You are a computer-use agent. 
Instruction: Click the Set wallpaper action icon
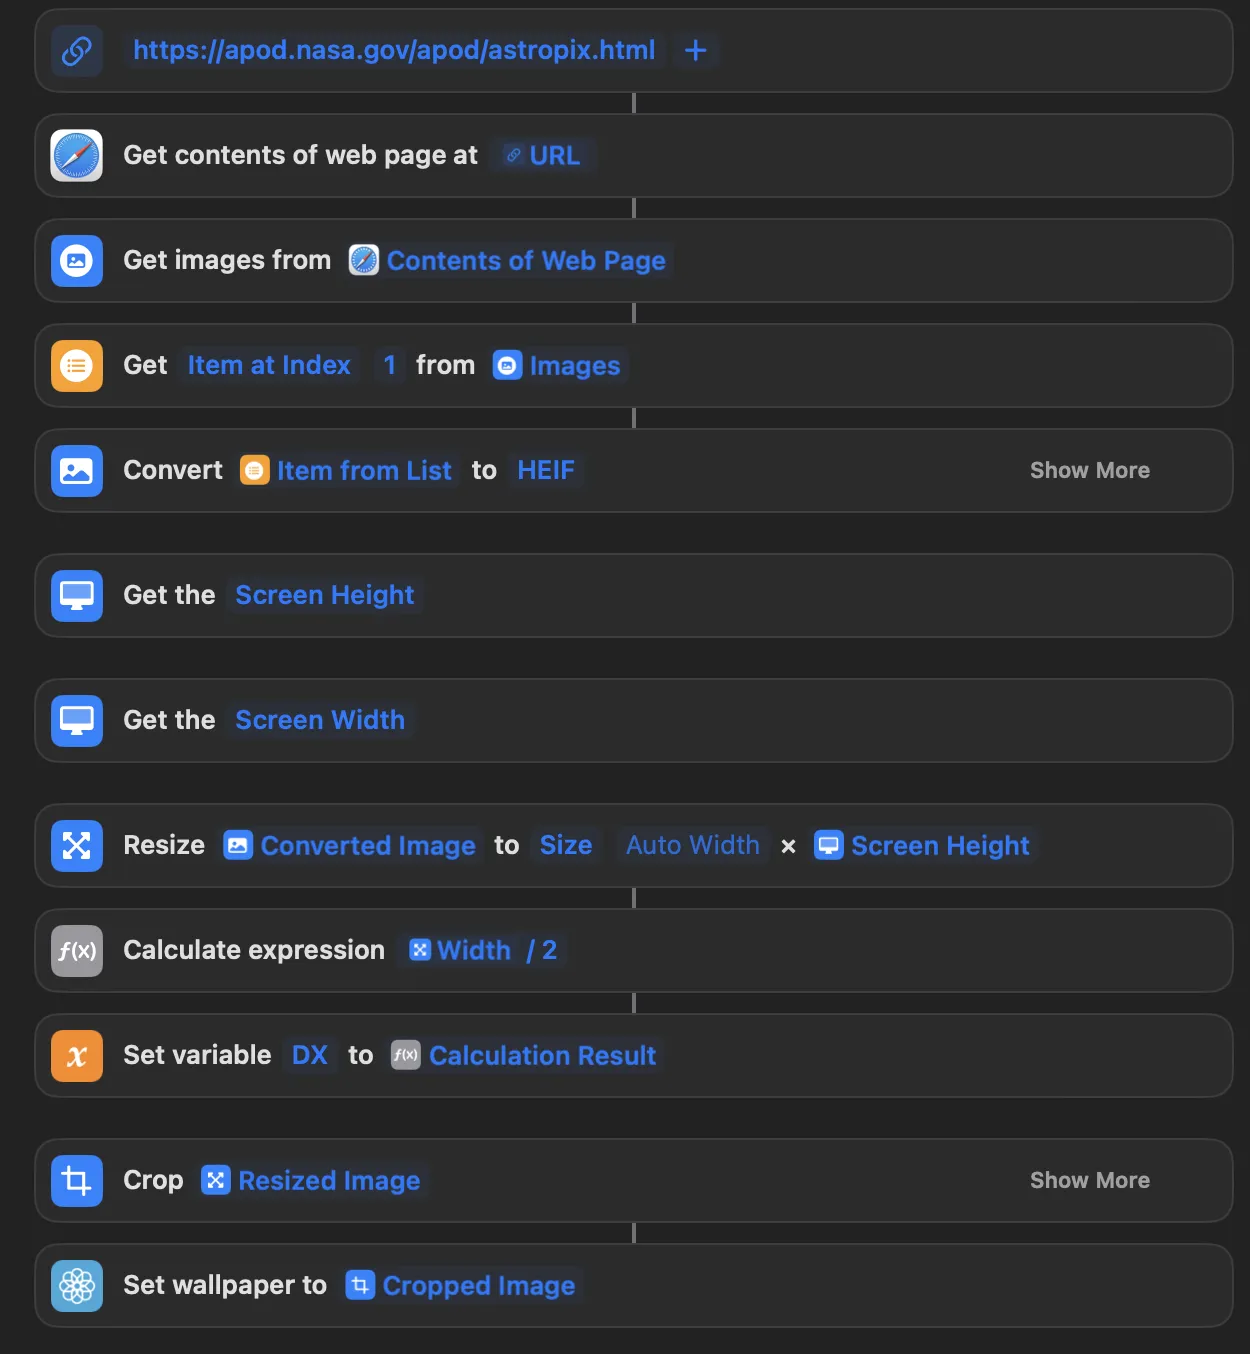click(x=77, y=1286)
